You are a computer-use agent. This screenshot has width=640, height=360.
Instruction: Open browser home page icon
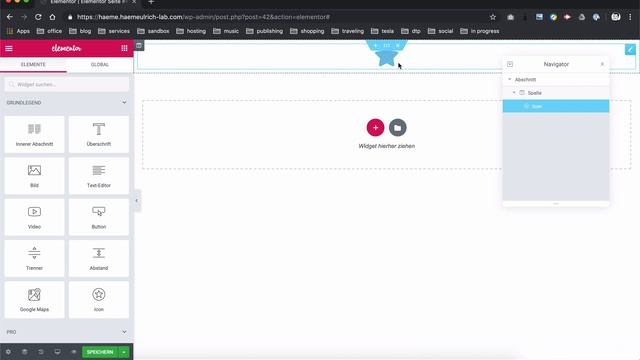[52, 17]
